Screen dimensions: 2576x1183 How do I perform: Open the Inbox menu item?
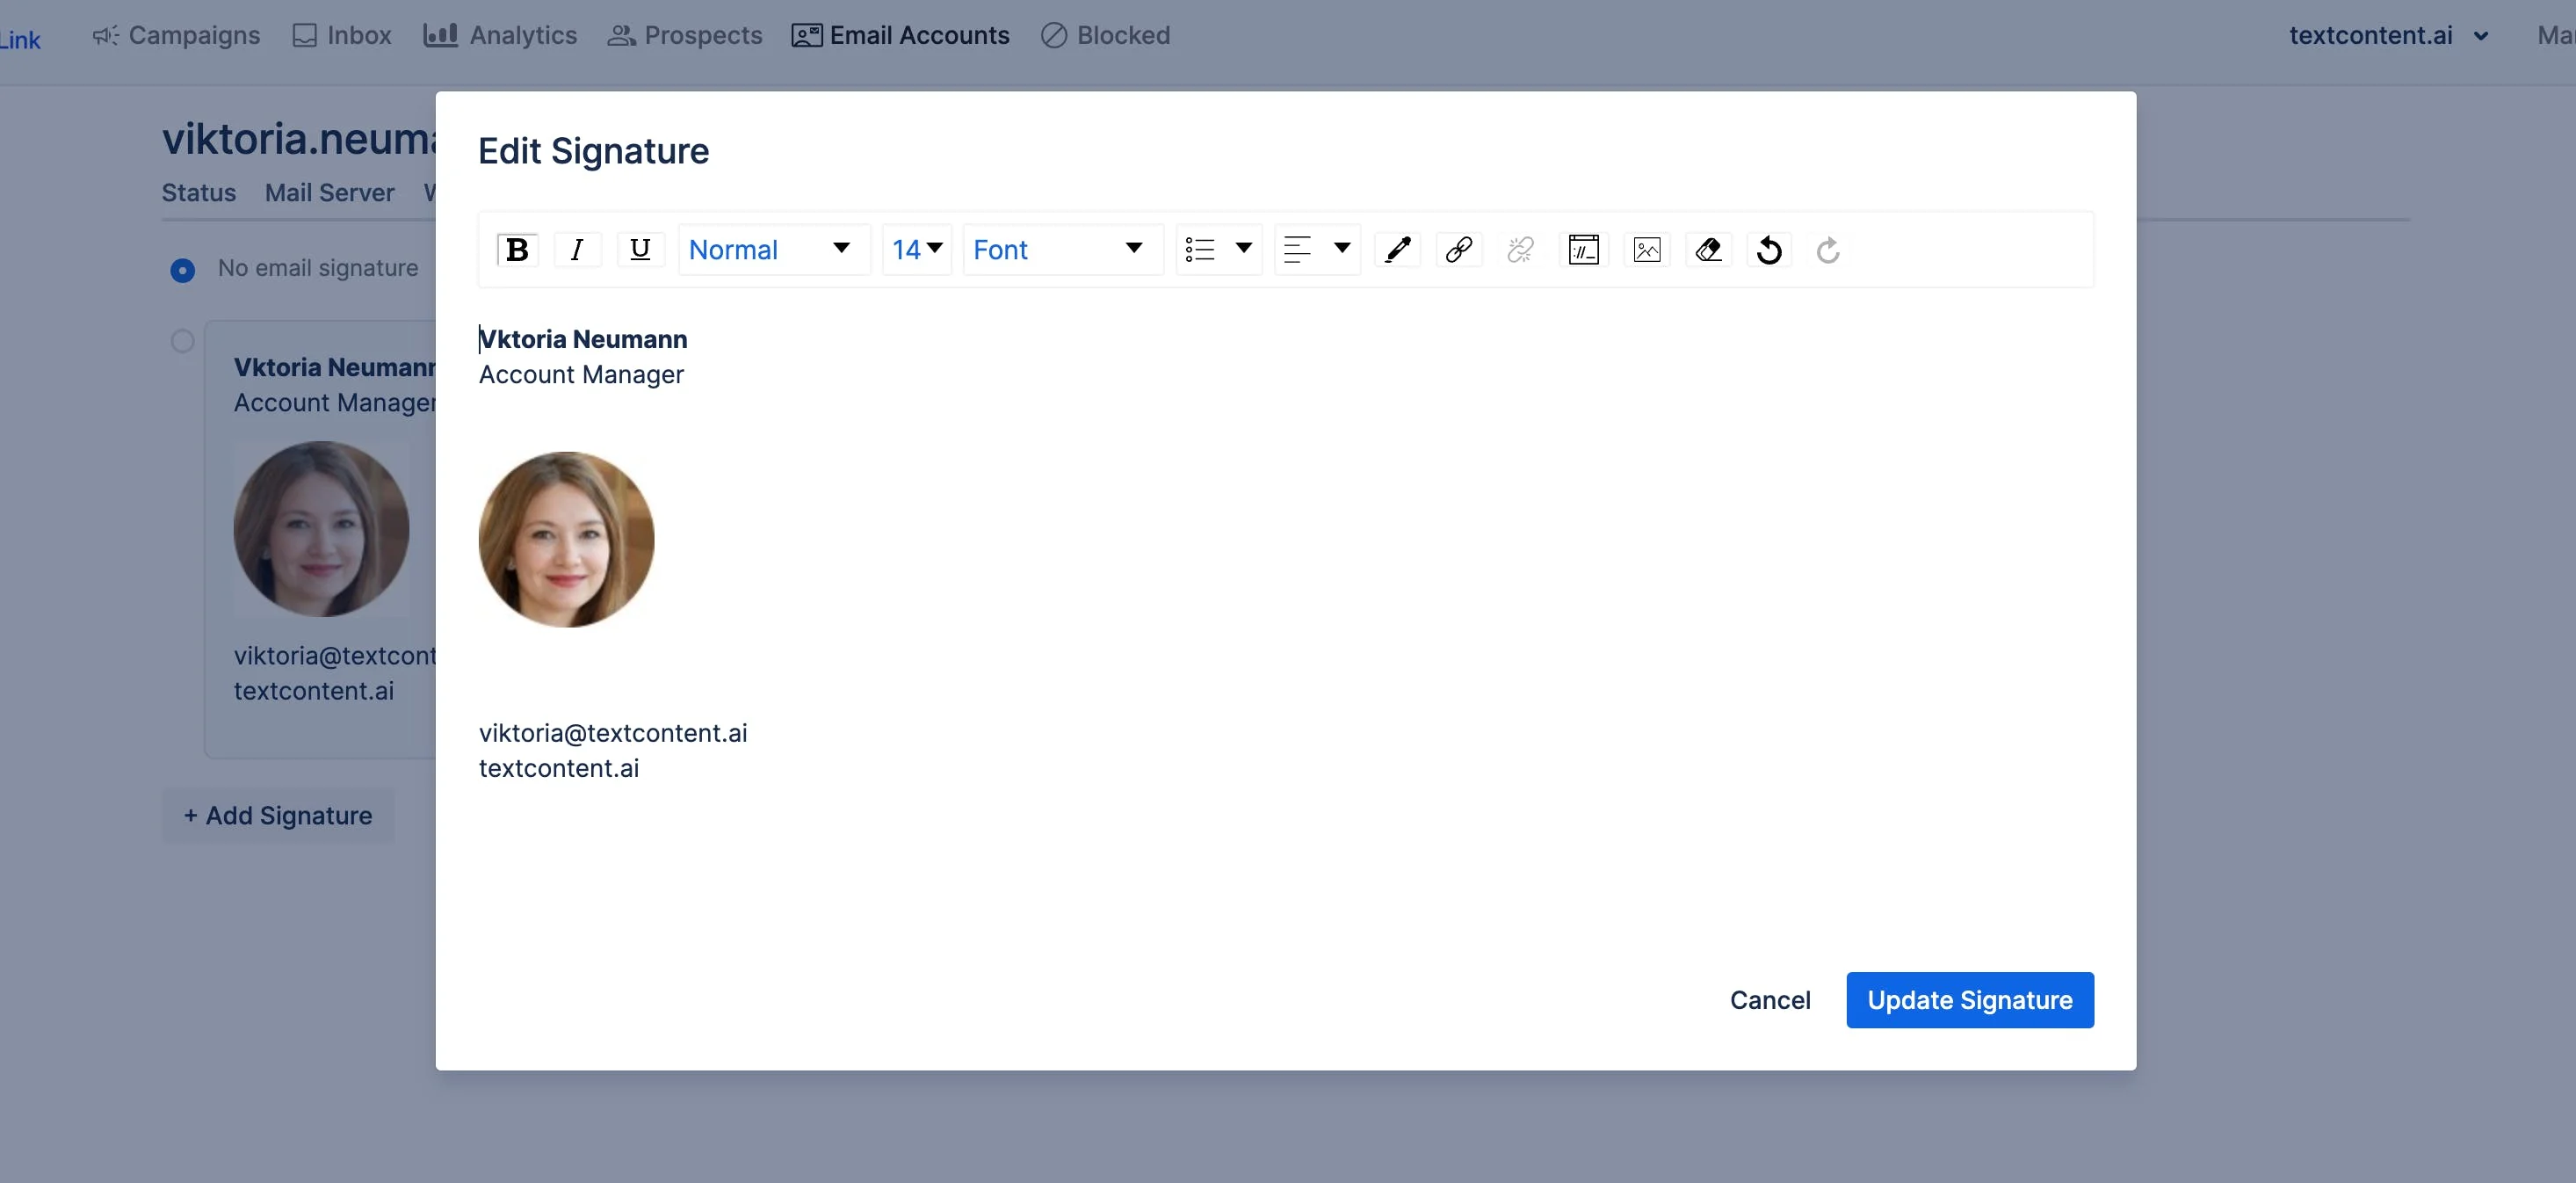click(x=342, y=35)
